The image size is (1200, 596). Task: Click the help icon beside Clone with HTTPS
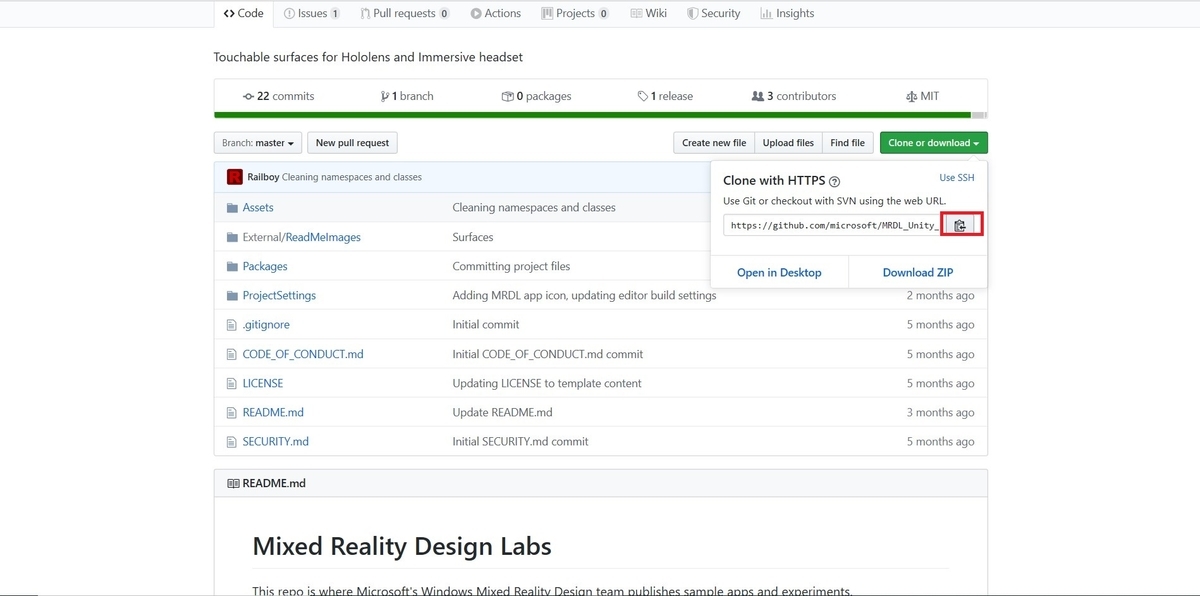pyautogui.click(x=834, y=182)
